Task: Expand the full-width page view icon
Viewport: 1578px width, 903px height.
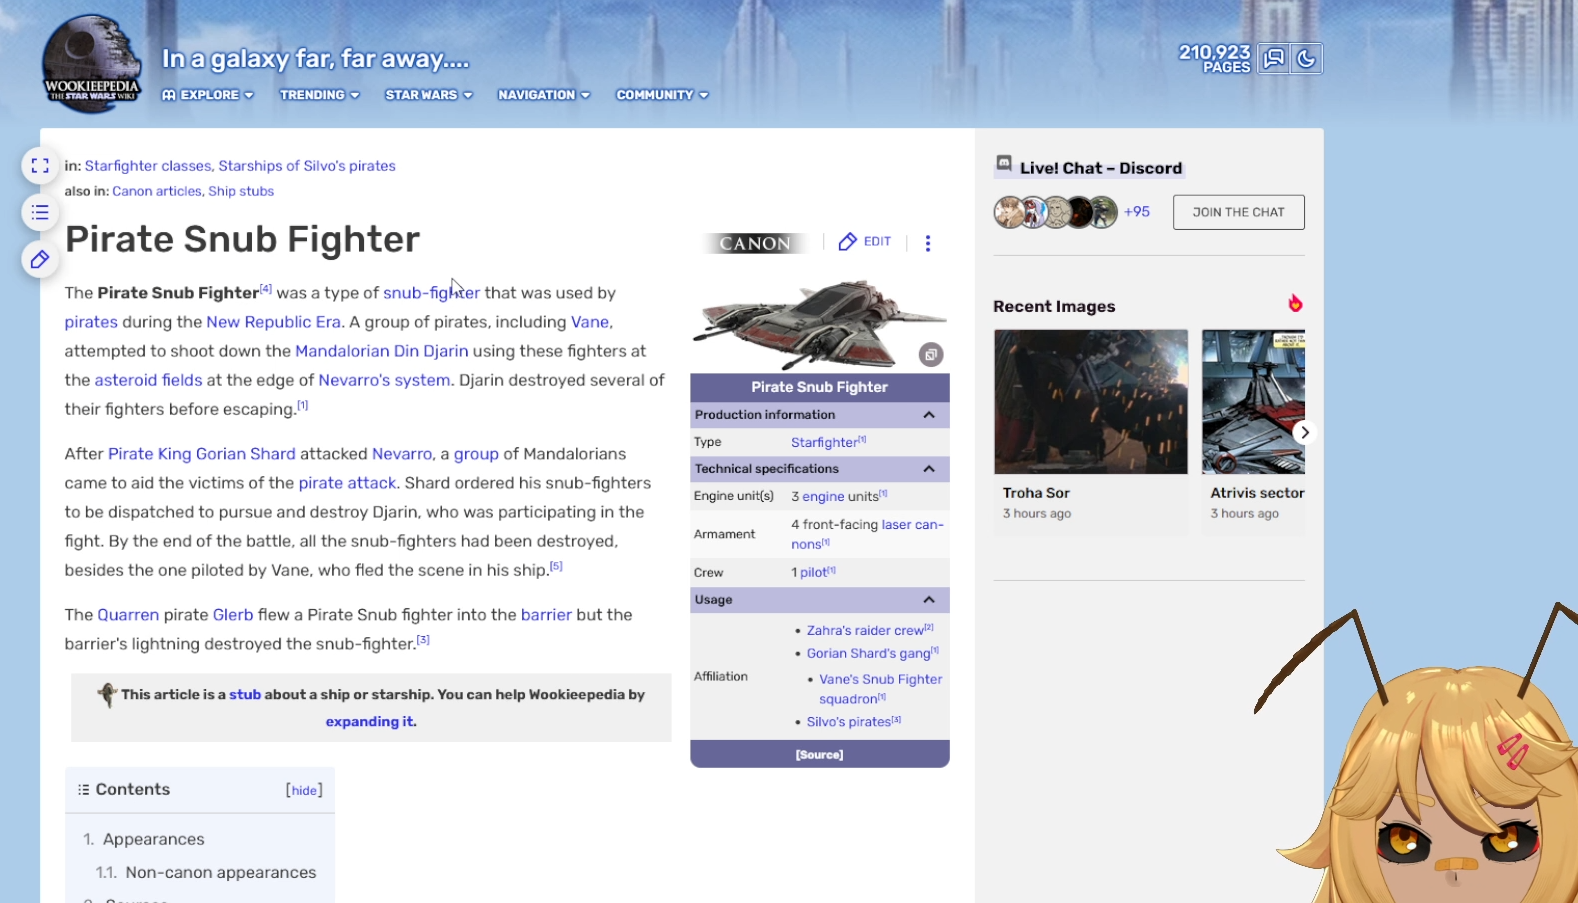Action: pos(40,166)
